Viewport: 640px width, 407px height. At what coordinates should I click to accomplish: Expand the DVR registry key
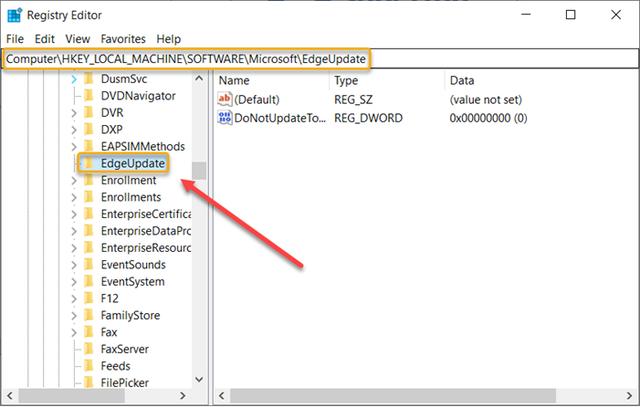click(73, 113)
